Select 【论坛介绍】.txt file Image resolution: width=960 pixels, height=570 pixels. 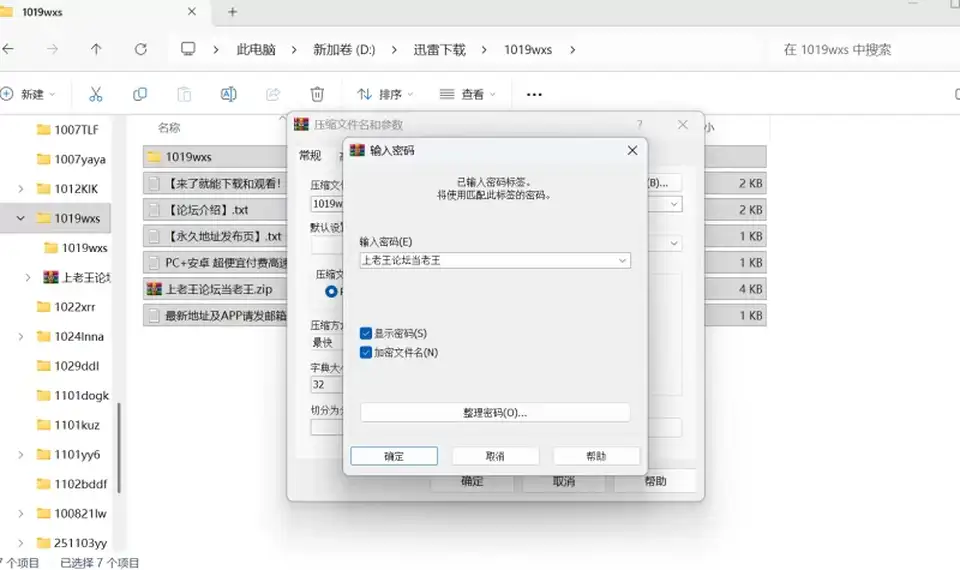215,209
